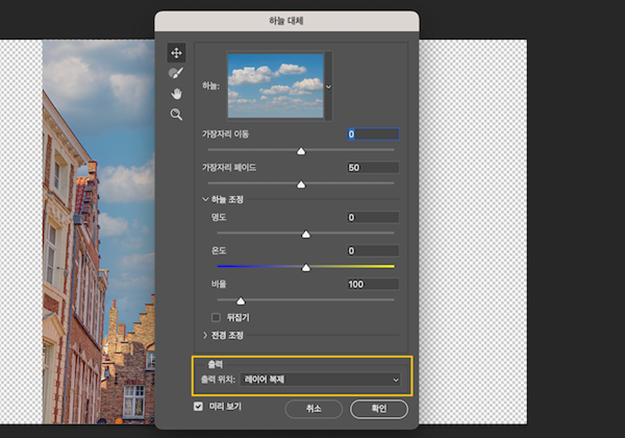Click the 확인 button
The image size is (625, 438).
coord(379,409)
